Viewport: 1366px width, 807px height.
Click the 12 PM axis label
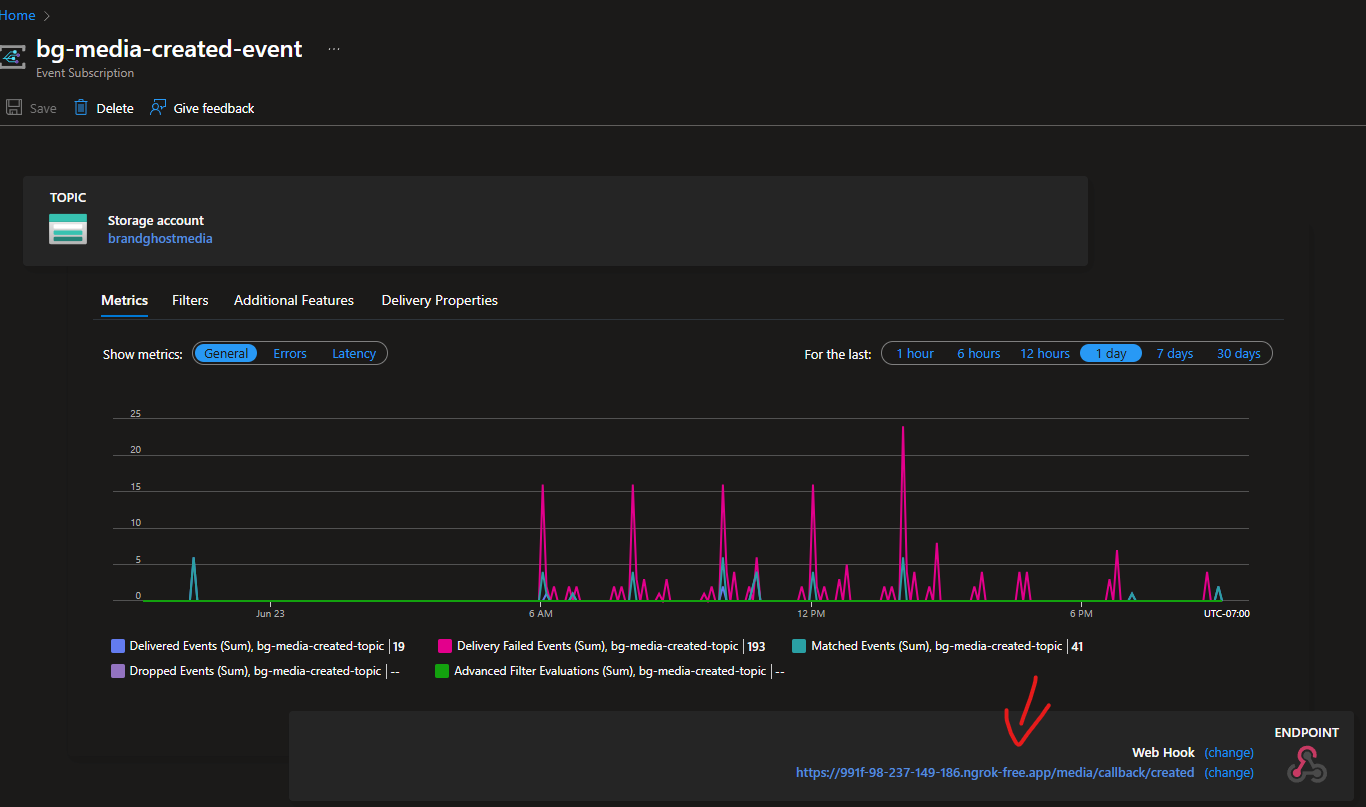811,613
